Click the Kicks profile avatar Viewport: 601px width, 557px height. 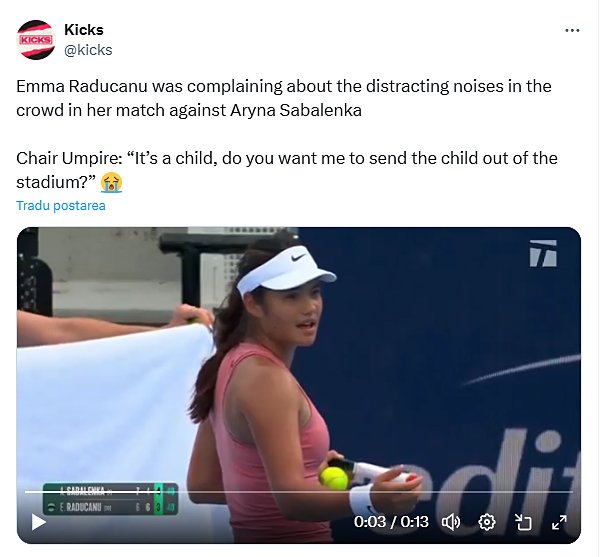point(36,40)
